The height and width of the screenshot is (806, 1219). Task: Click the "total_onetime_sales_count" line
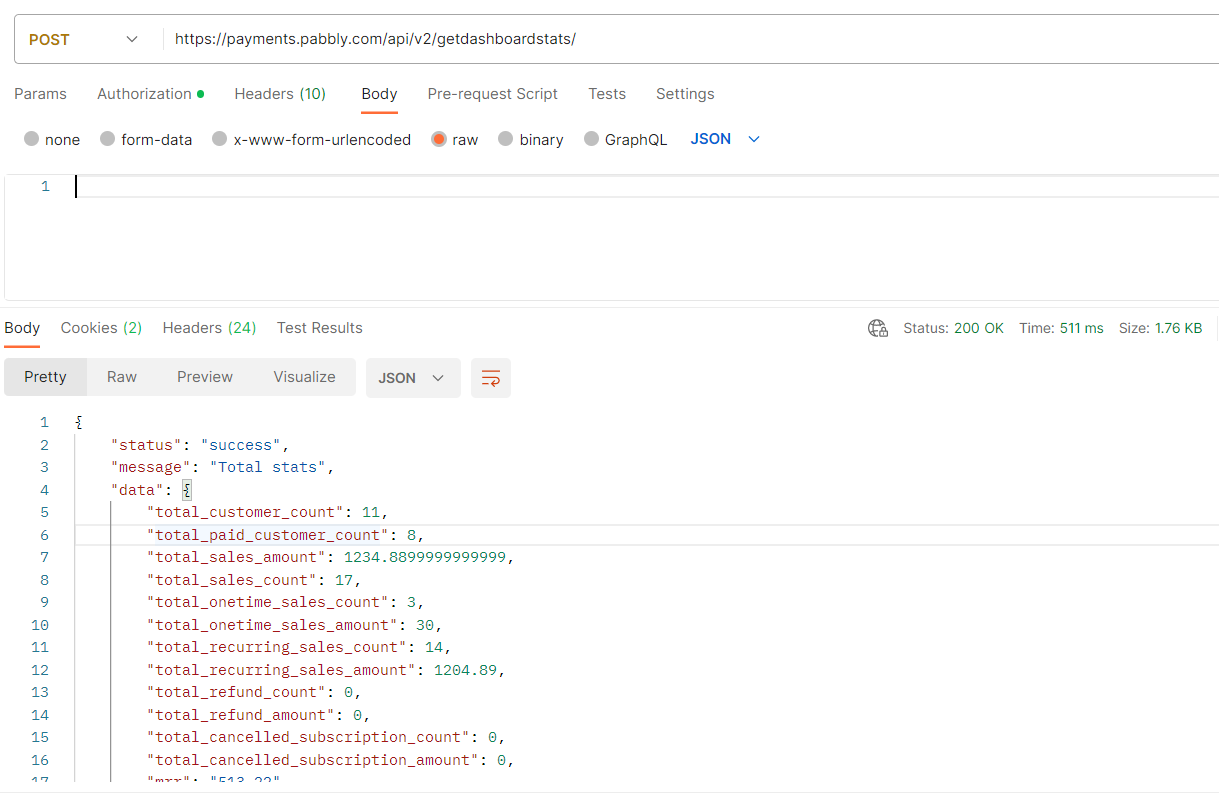(286, 602)
